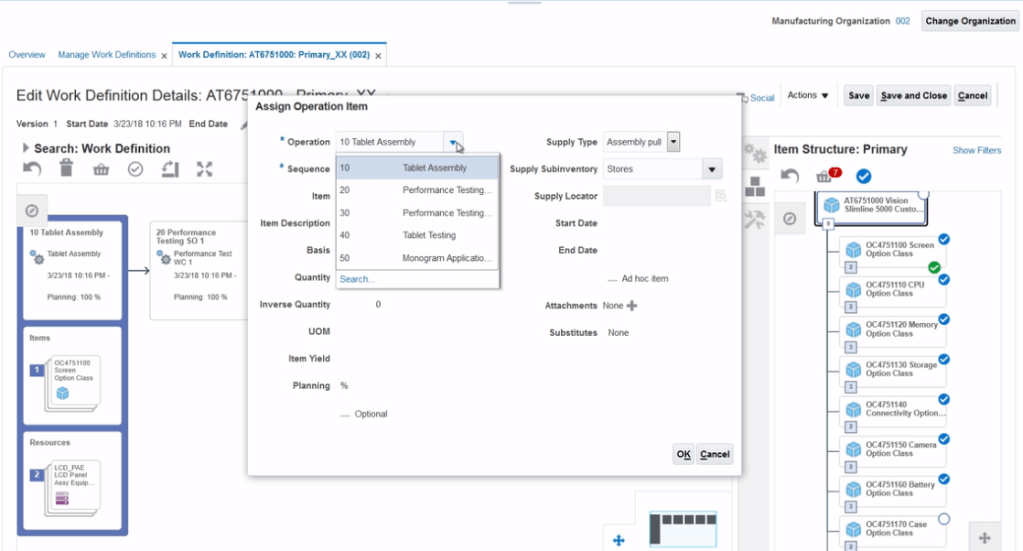The height and width of the screenshot is (551, 1023).
Task: Open the Actions menu
Action: [808, 96]
